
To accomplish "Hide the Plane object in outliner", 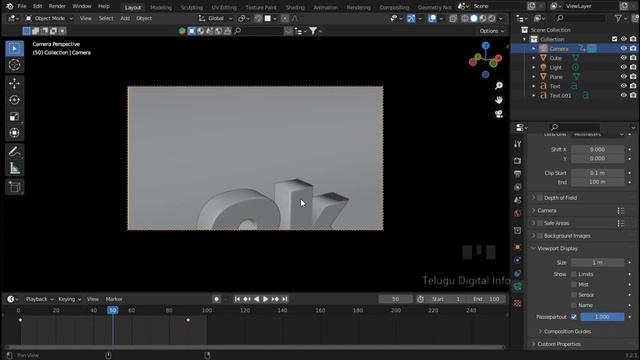I will pyautogui.click(x=623, y=77).
